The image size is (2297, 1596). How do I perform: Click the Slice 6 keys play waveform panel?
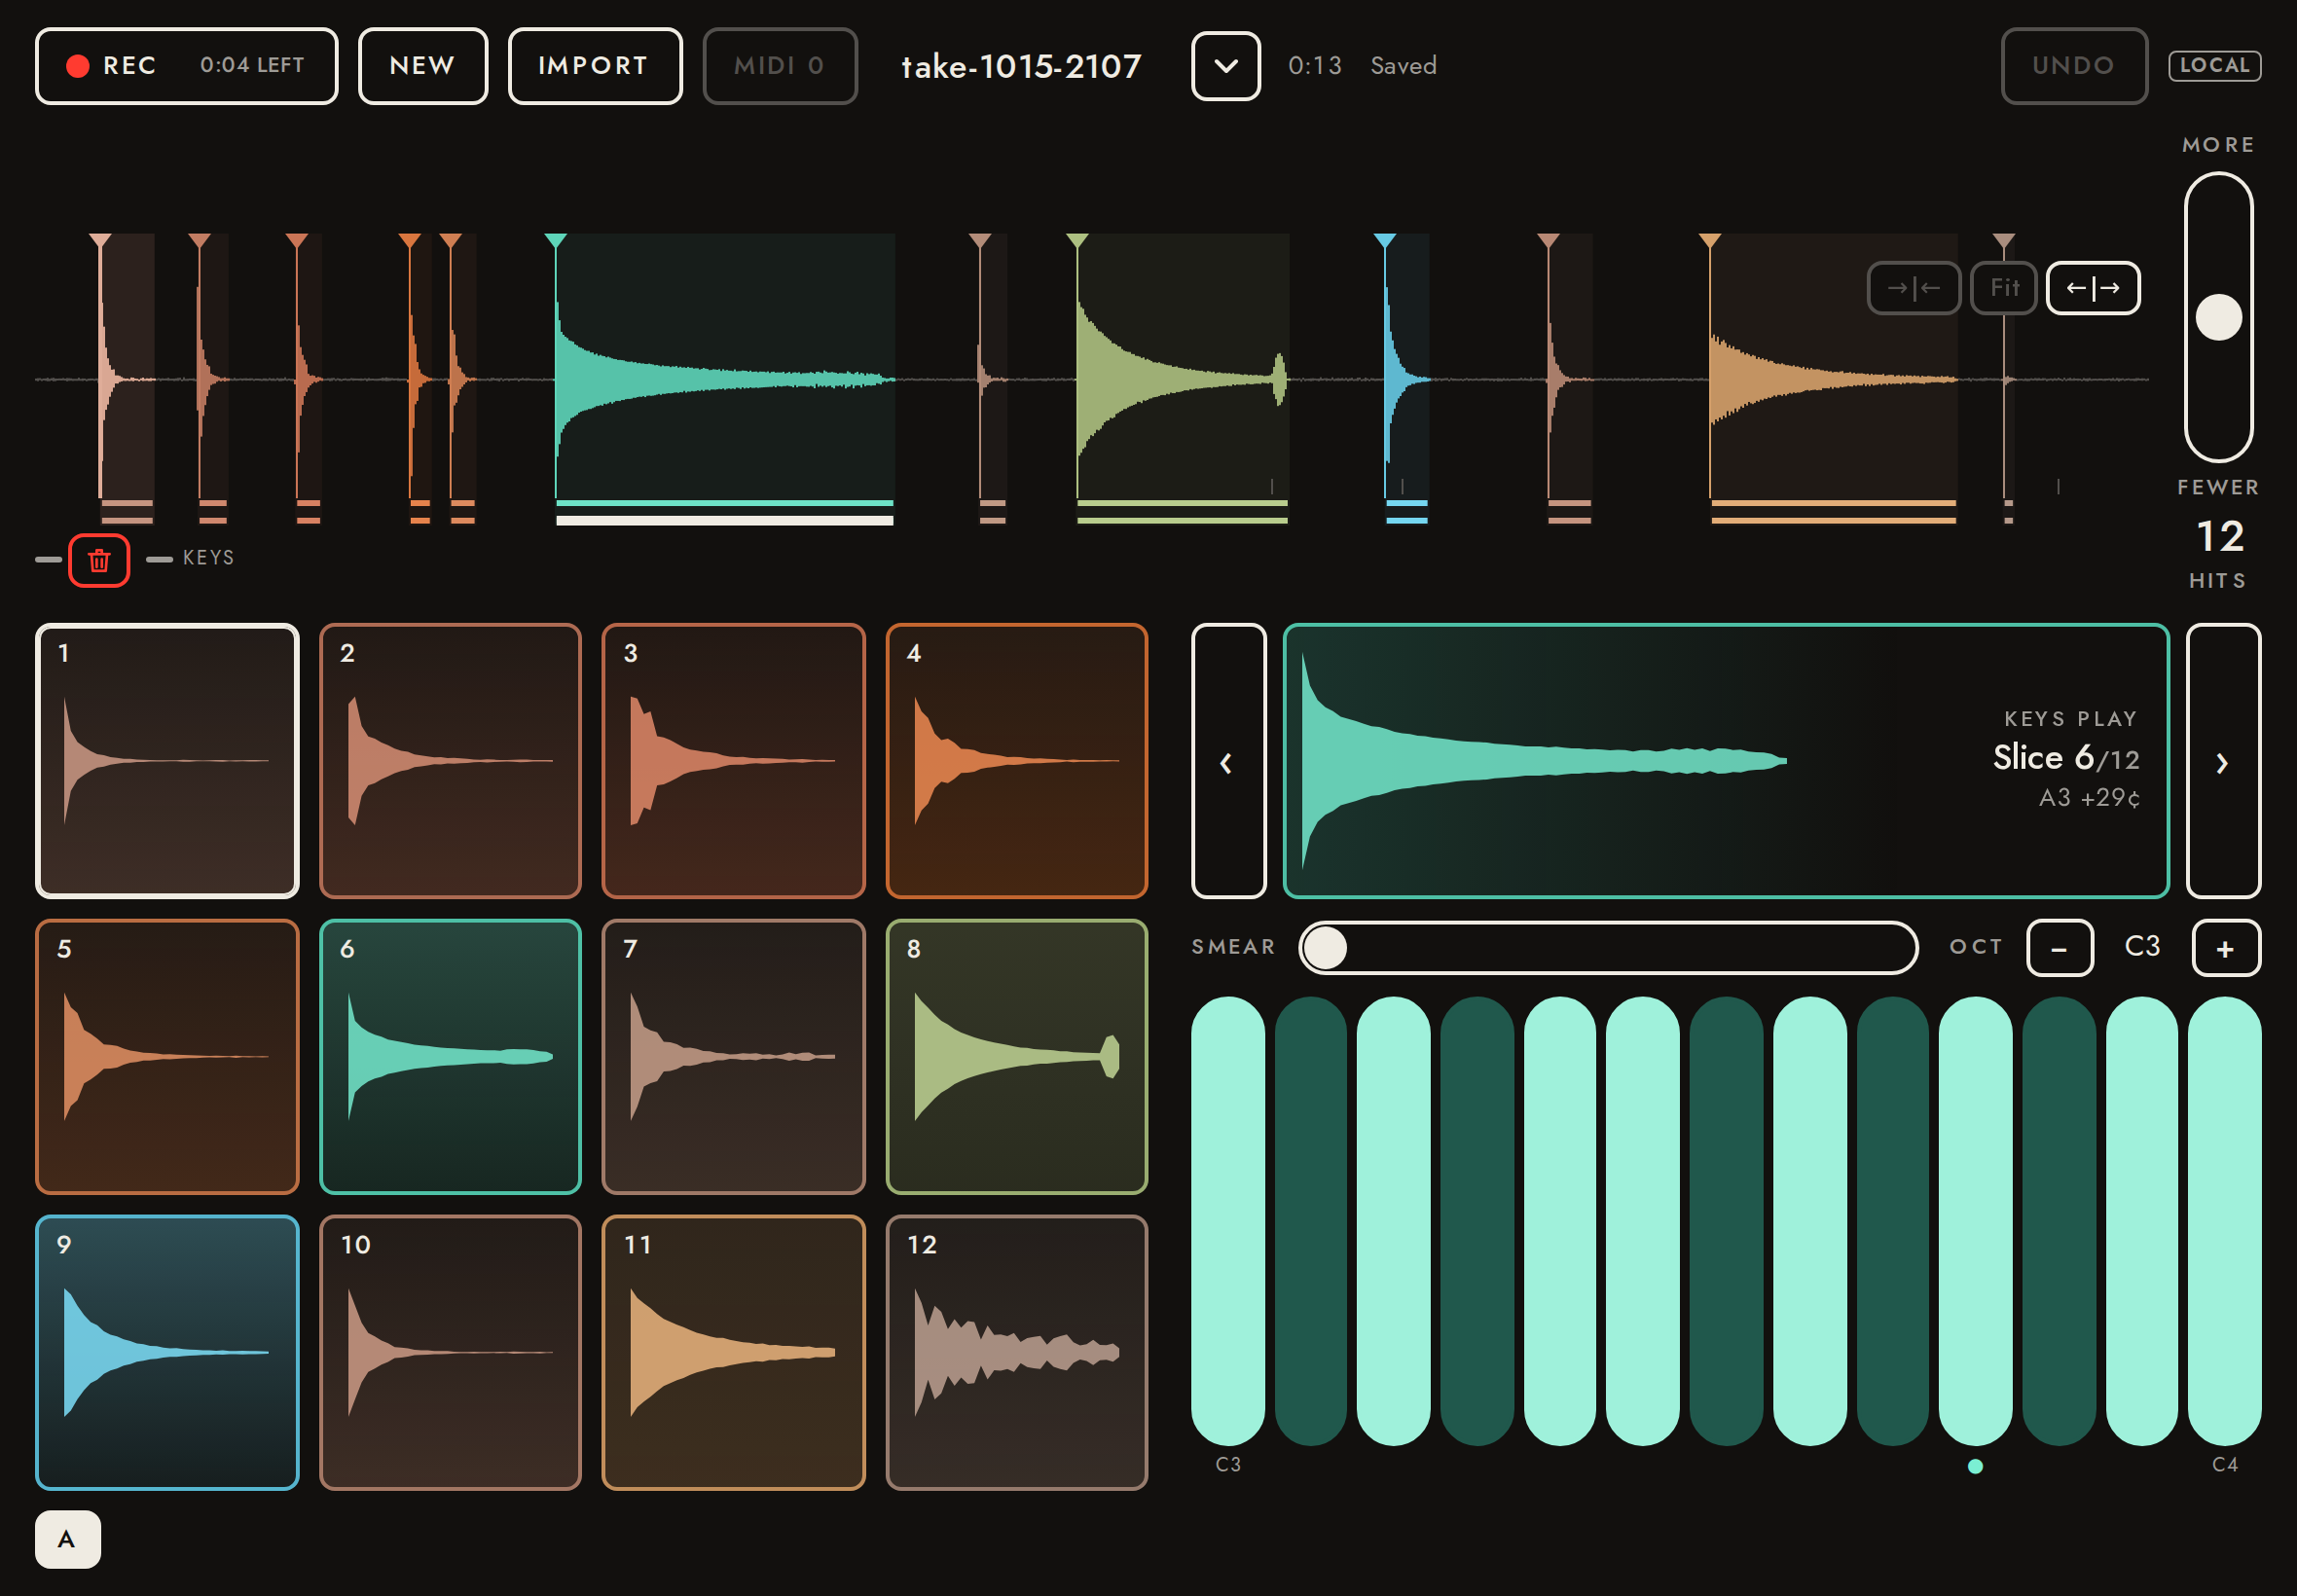(x=1726, y=761)
